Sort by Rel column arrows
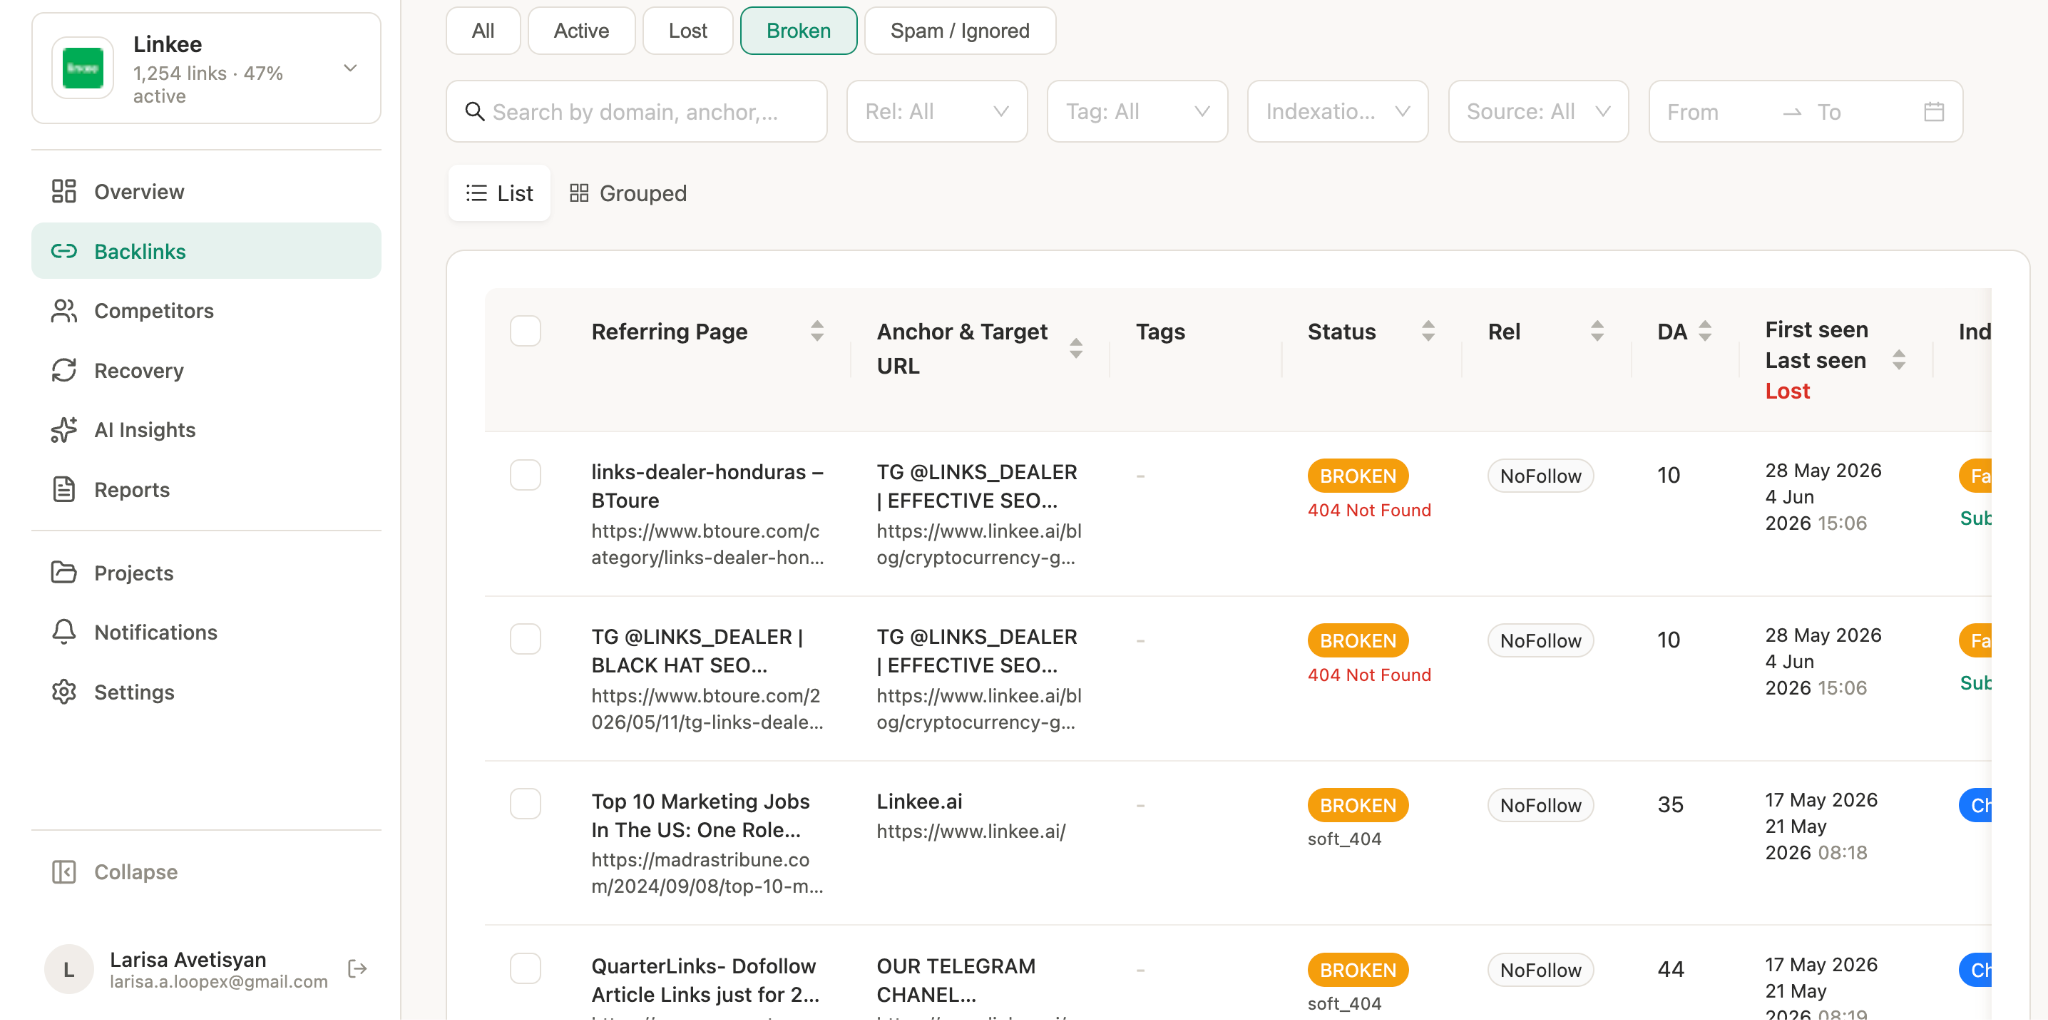The height and width of the screenshot is (1020, 2048). (1597, 331)
